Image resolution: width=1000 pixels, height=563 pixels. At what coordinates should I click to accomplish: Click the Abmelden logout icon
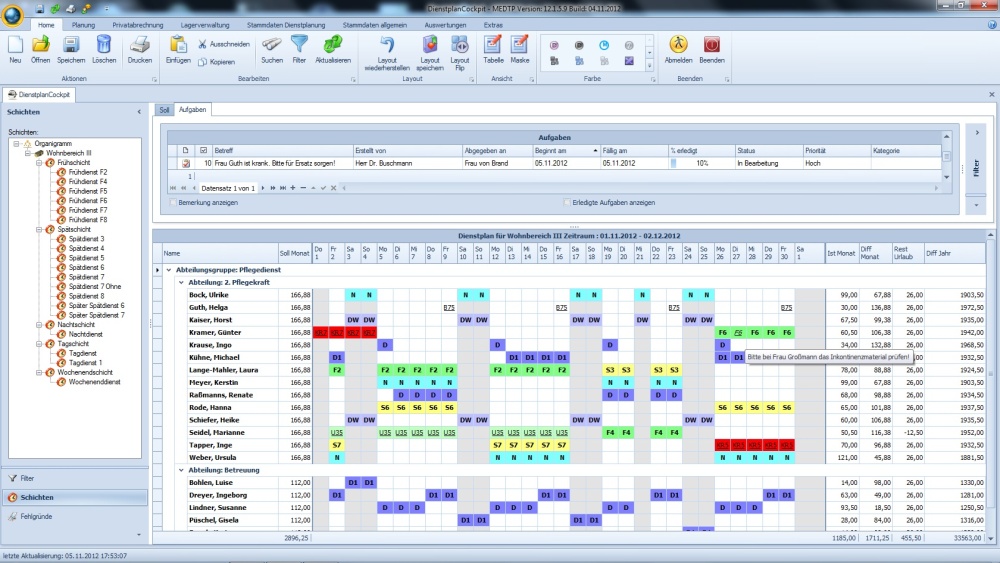point(678,45)
